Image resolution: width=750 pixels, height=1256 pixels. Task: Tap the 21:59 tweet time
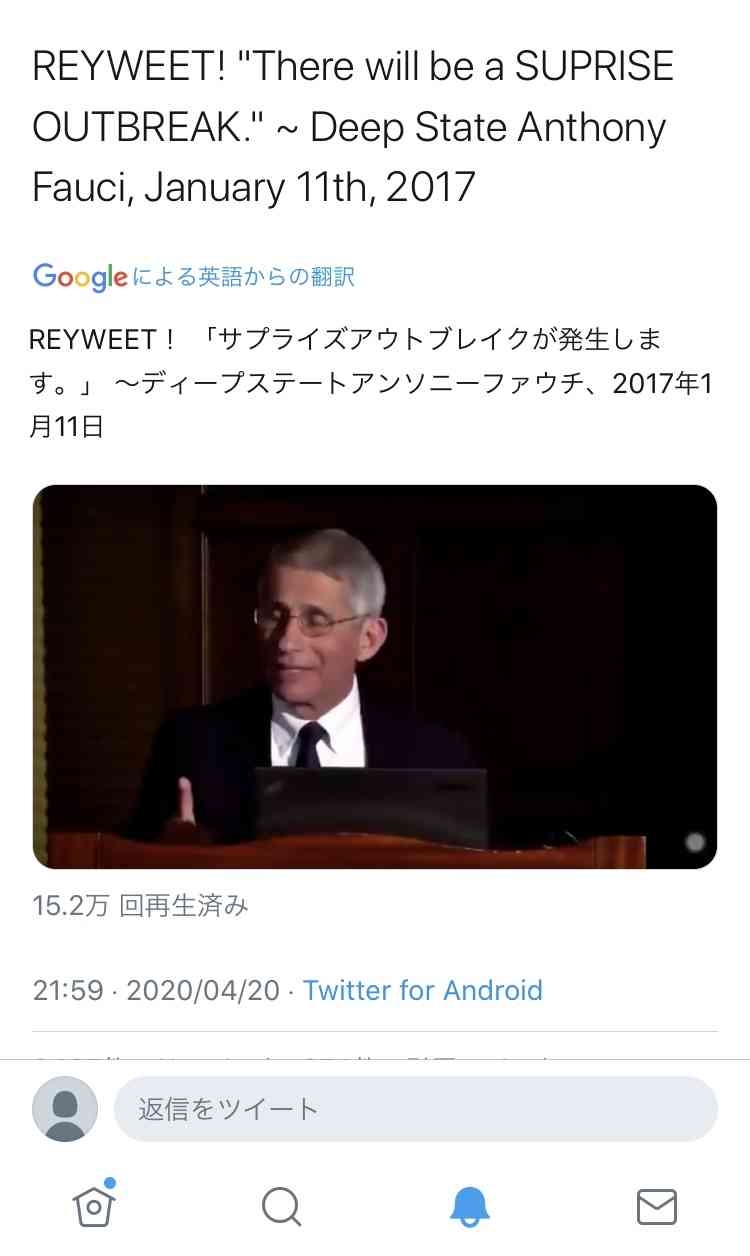point(68,990)
